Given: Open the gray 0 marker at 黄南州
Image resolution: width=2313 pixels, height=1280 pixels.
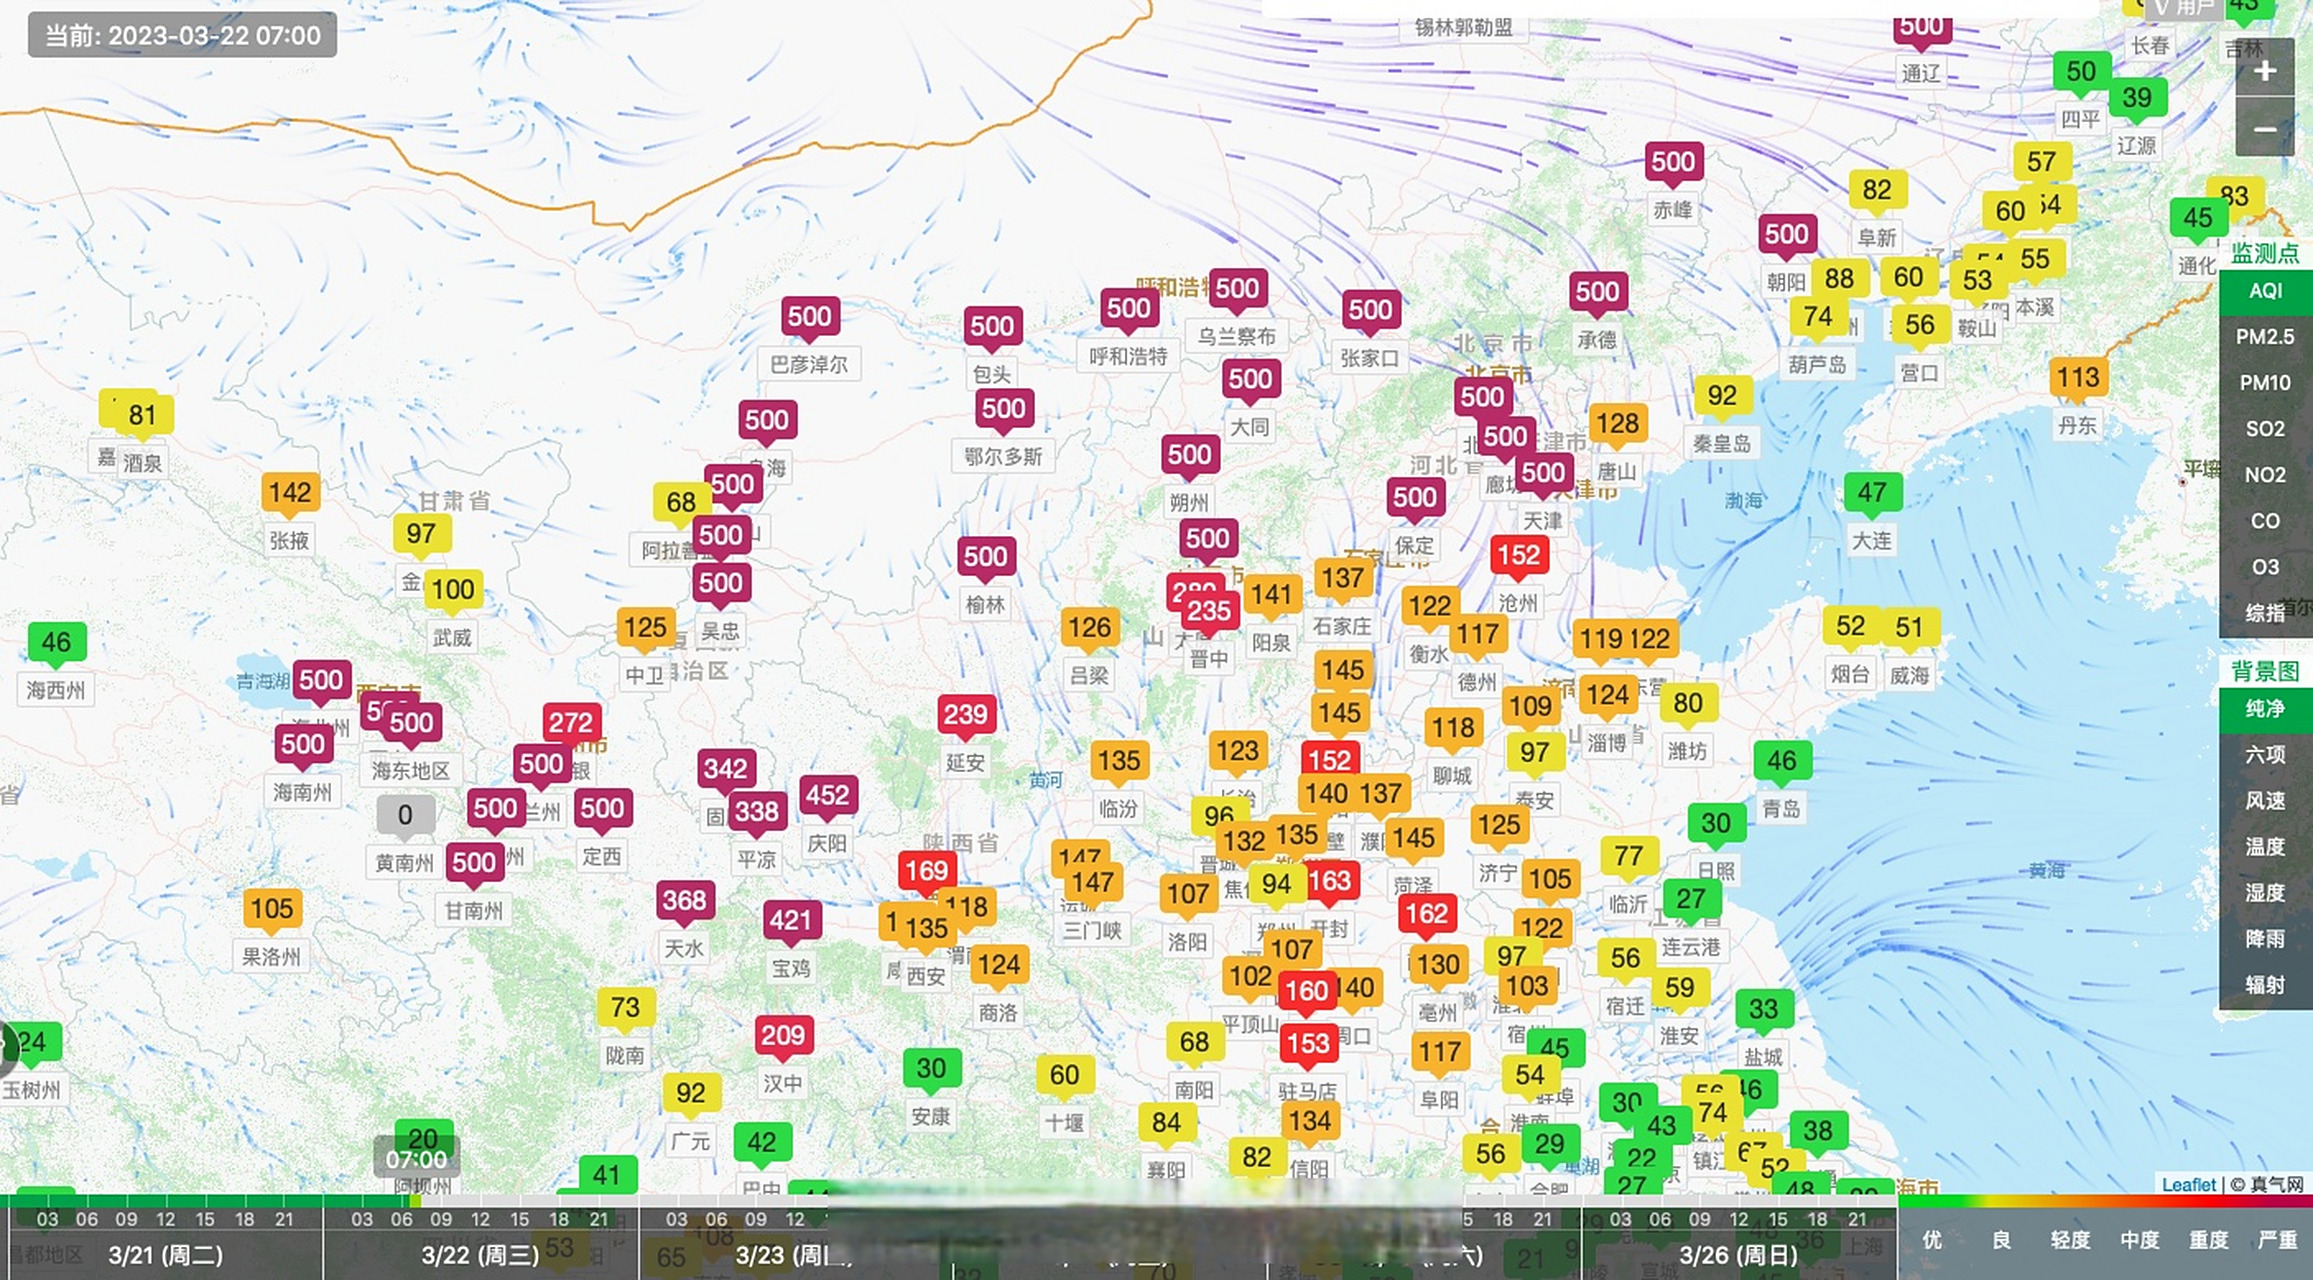Looking at the screenshot, I should tap(404, 815).
